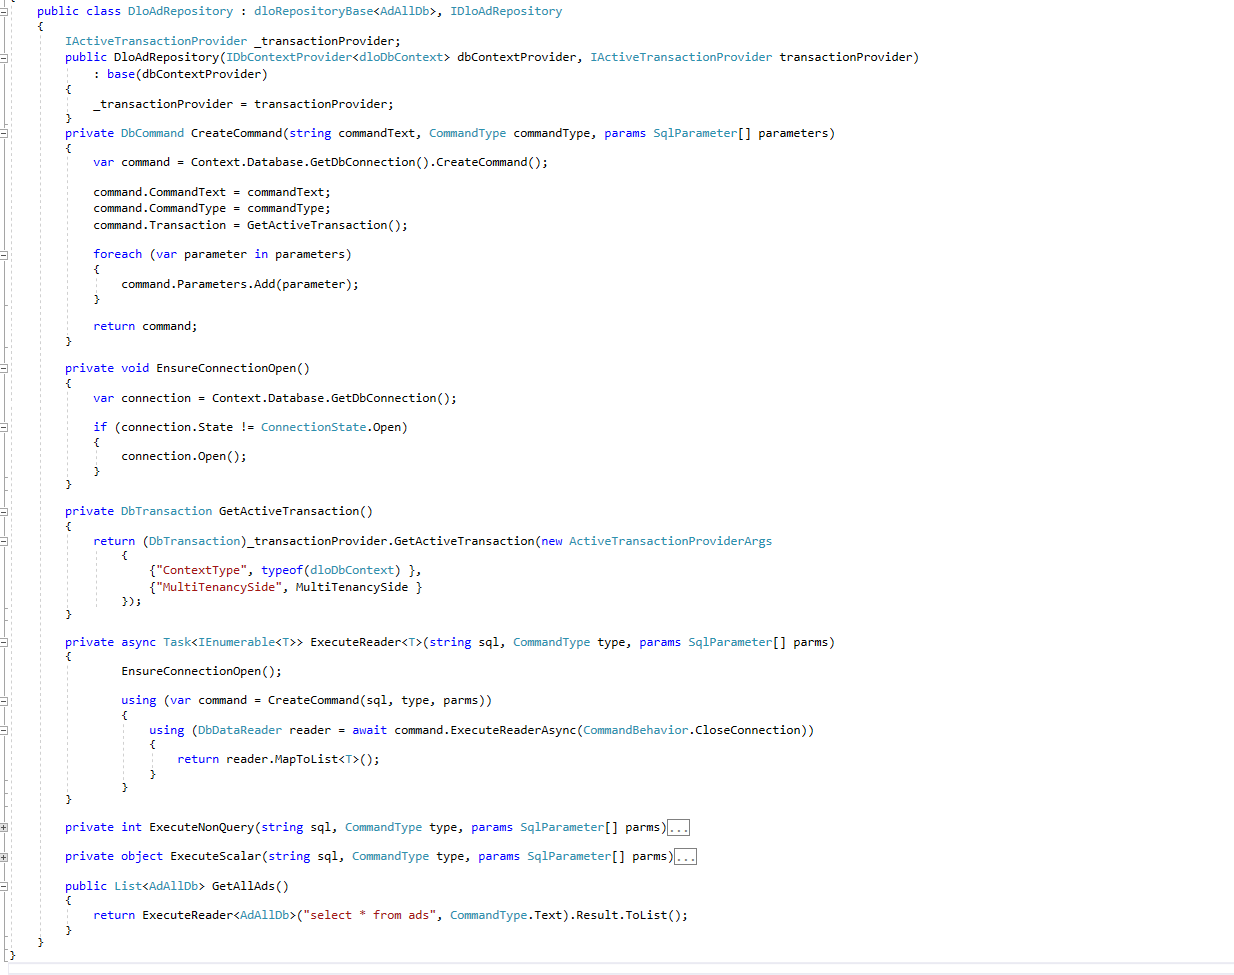The height and width of the screenshot is (975, 1234).
Task: Click the return command statement
Action: click(x=145, y=326)
